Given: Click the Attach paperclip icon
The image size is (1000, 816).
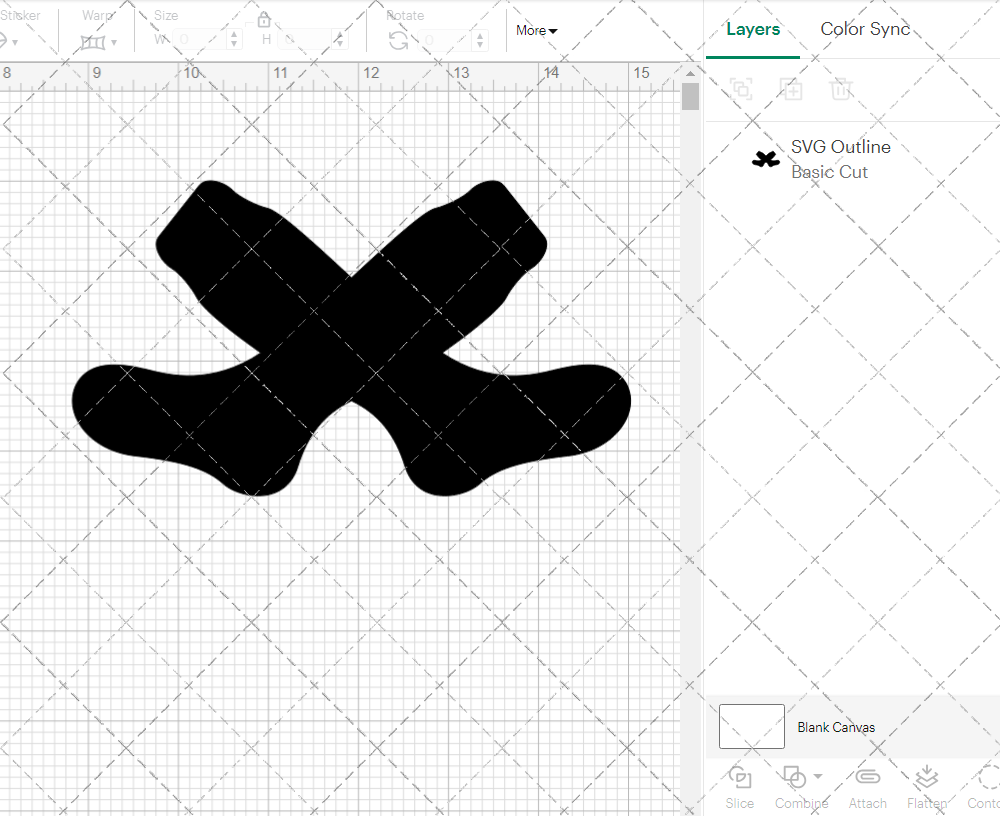Looking at the screenshot, I should click(x=868, y=786).
